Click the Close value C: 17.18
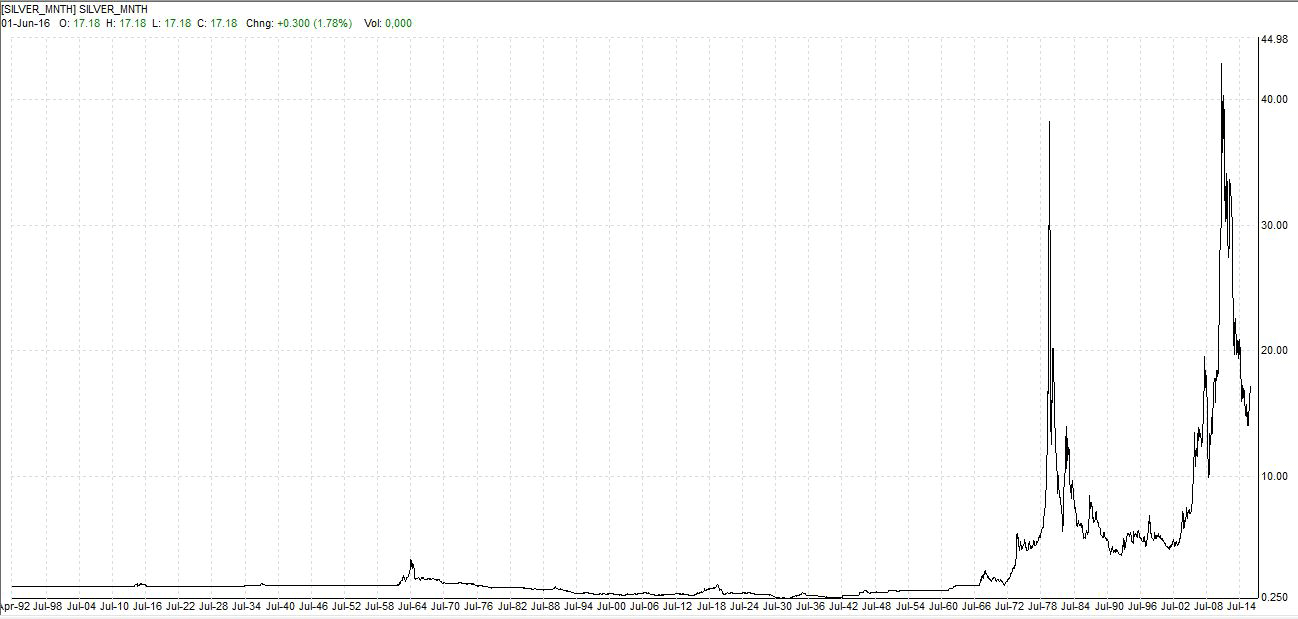Viewport: 1298px width, 619px height. click(x=217, y=23)
